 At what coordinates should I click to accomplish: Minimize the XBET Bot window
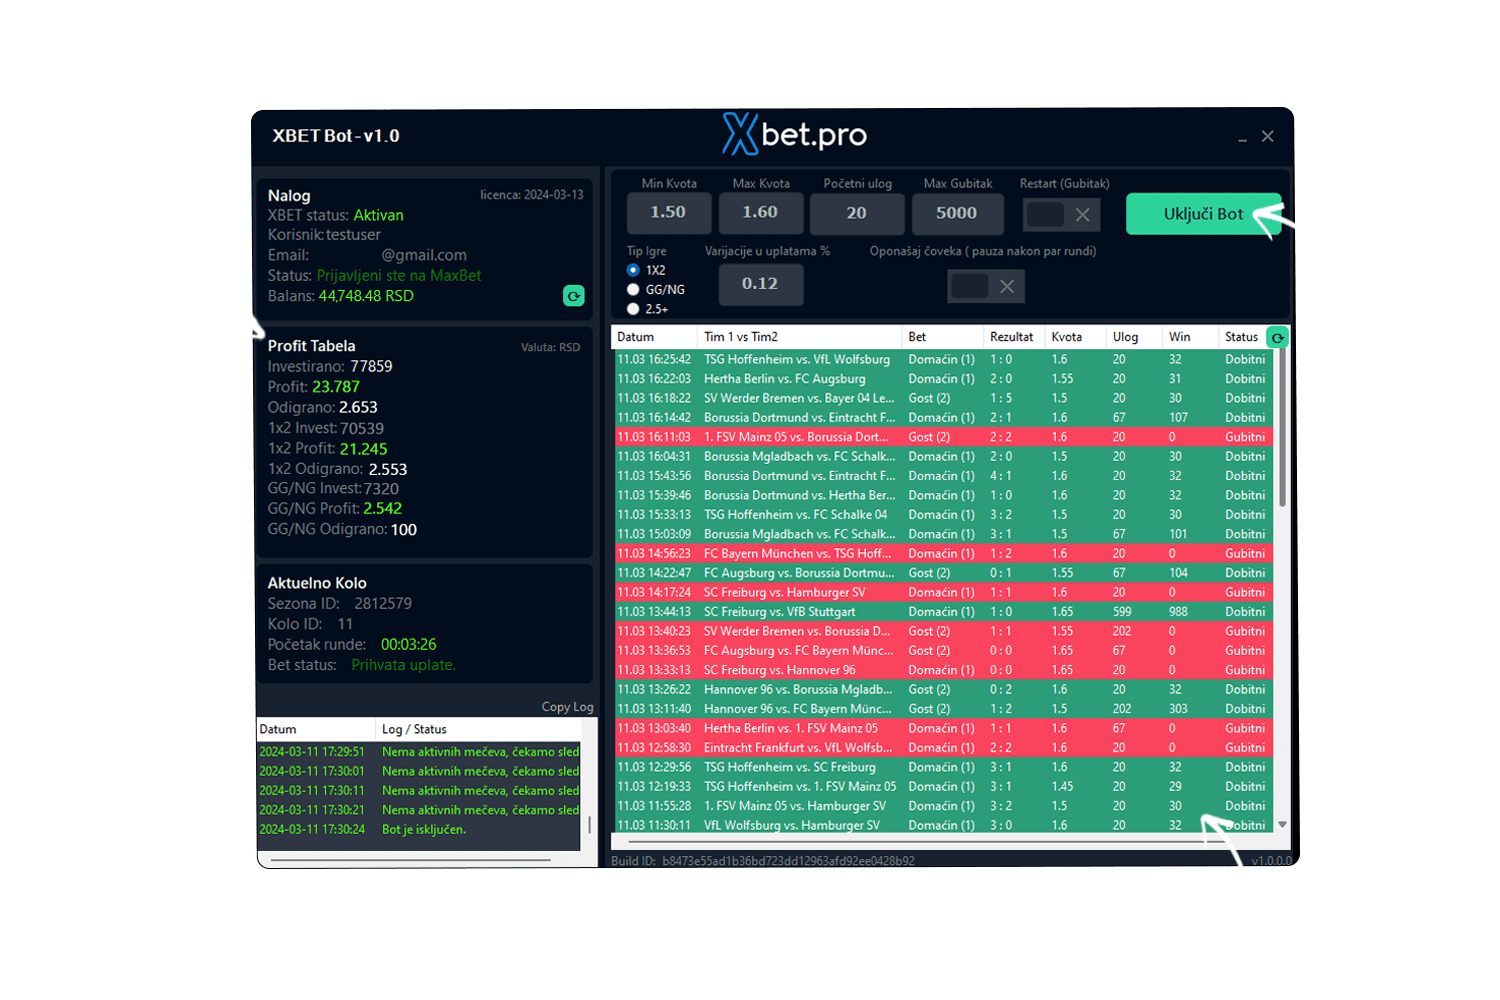point(1242,137)
